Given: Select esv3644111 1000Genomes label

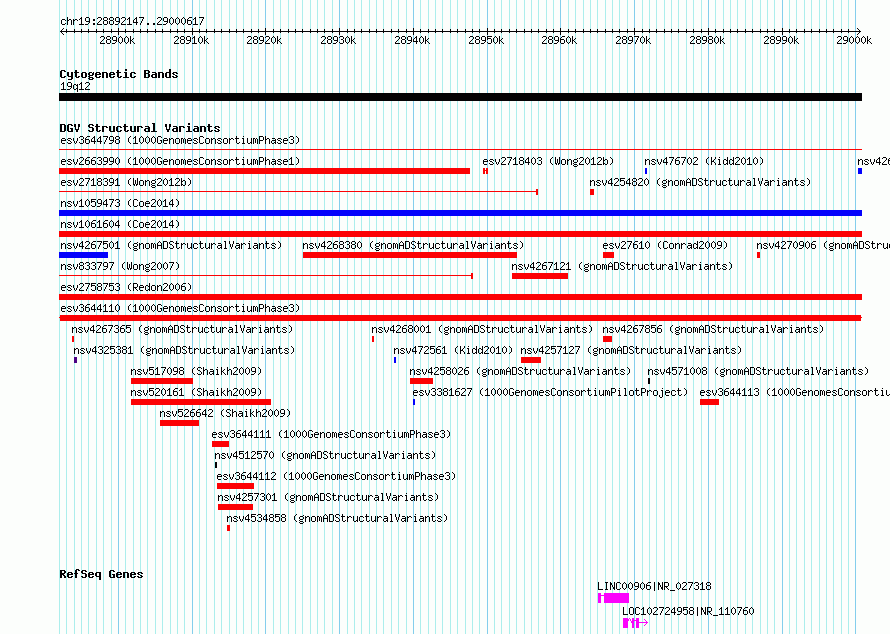Looking at the screenshot, I should pyautogui.click(x=331, y=434).
